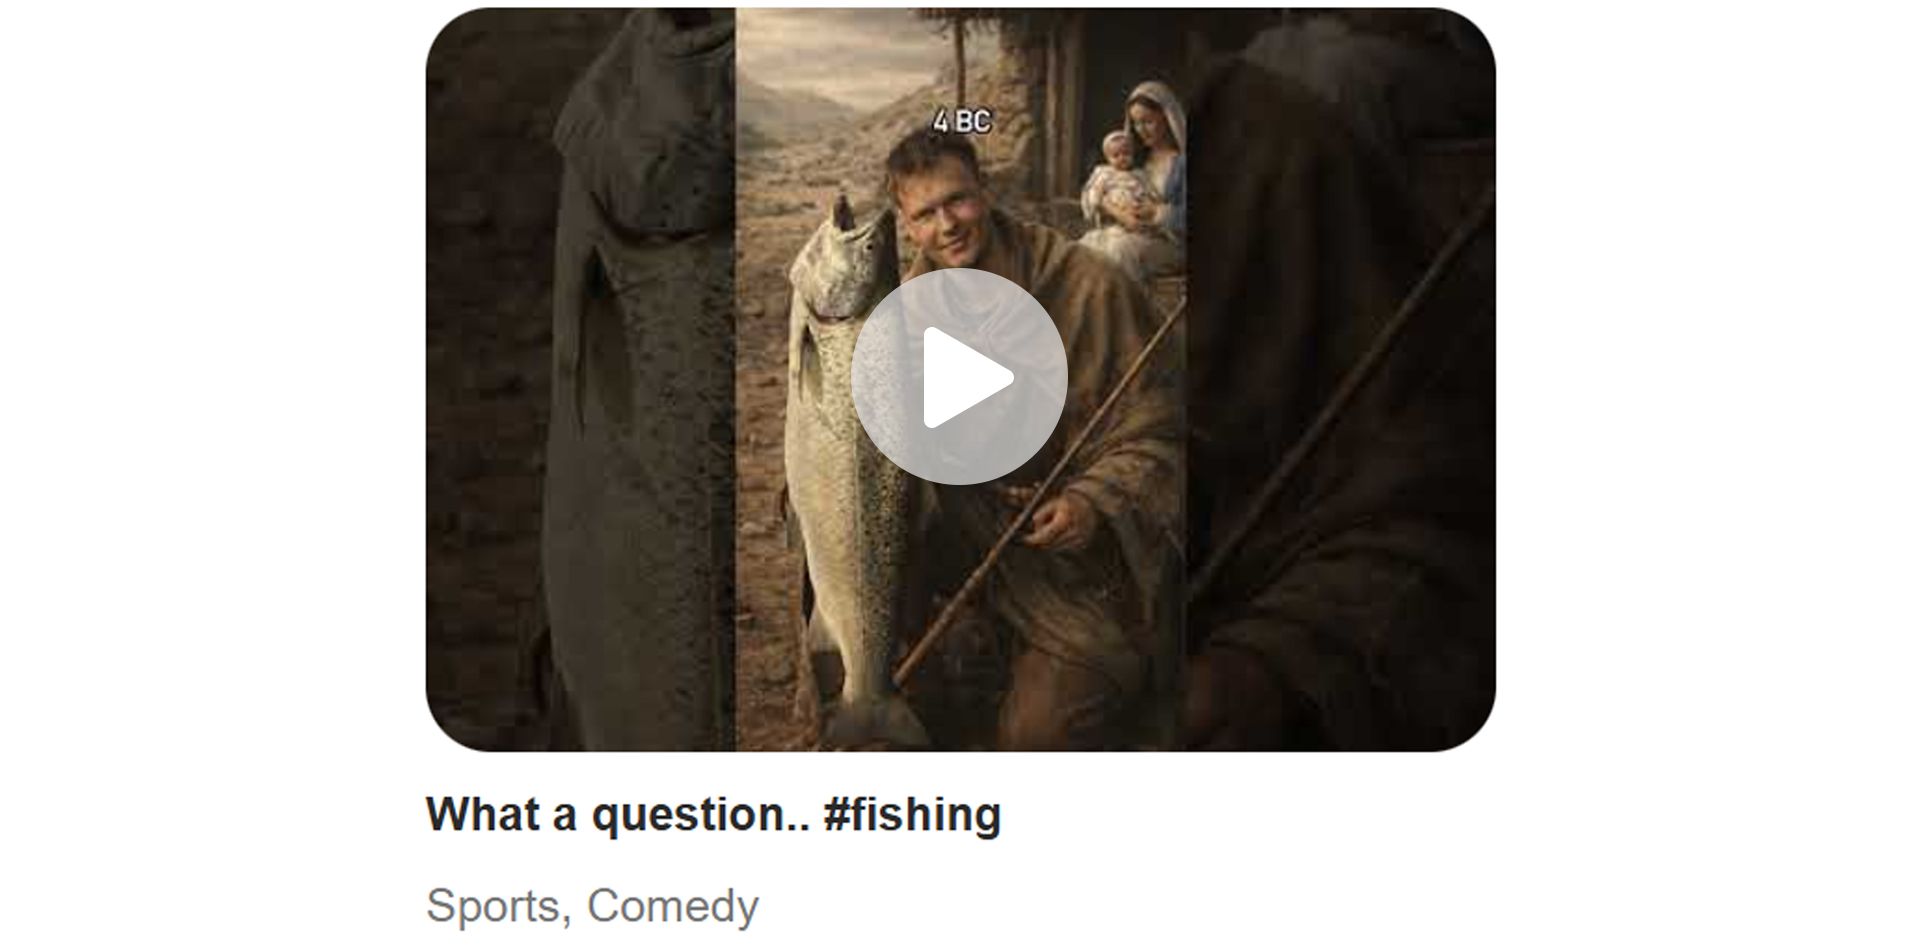Play the fishing video
1920x946 pixels.
(x=959, y=377)
